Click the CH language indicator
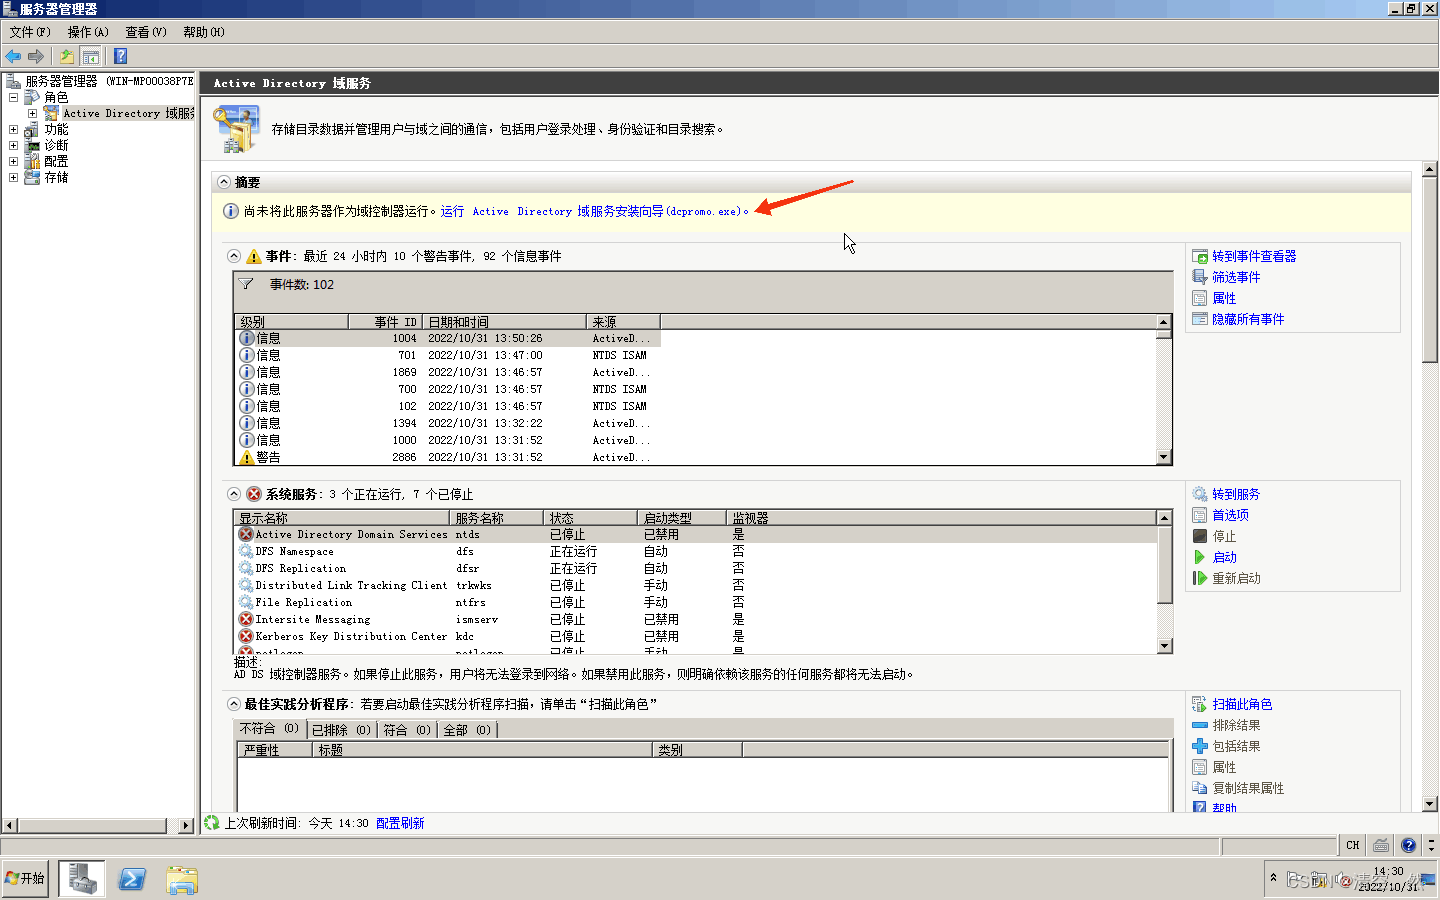The height and width of the screenshot is (900, 1440). tap(1352, 845)
